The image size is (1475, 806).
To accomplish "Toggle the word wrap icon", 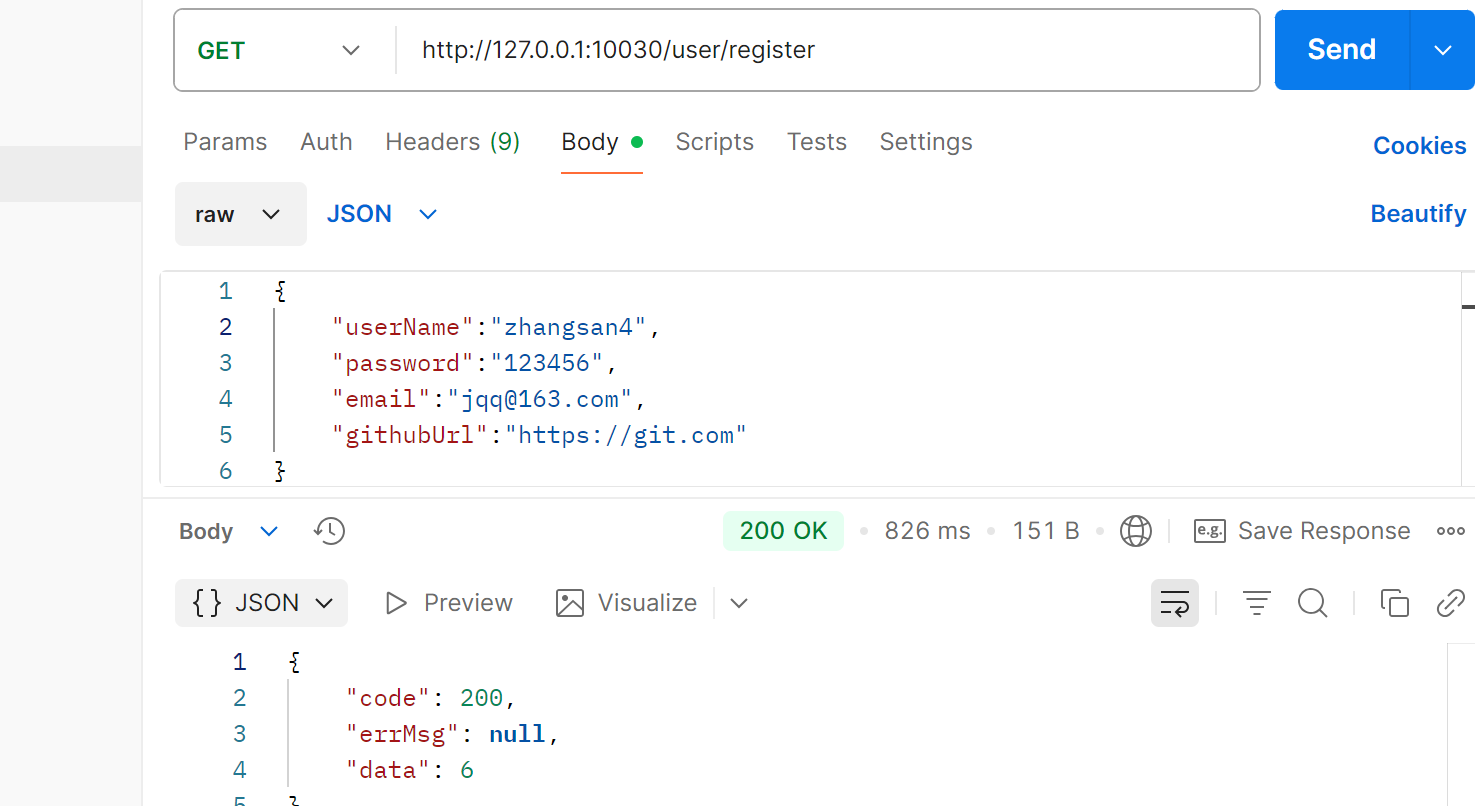I will tap(1175, 603).
